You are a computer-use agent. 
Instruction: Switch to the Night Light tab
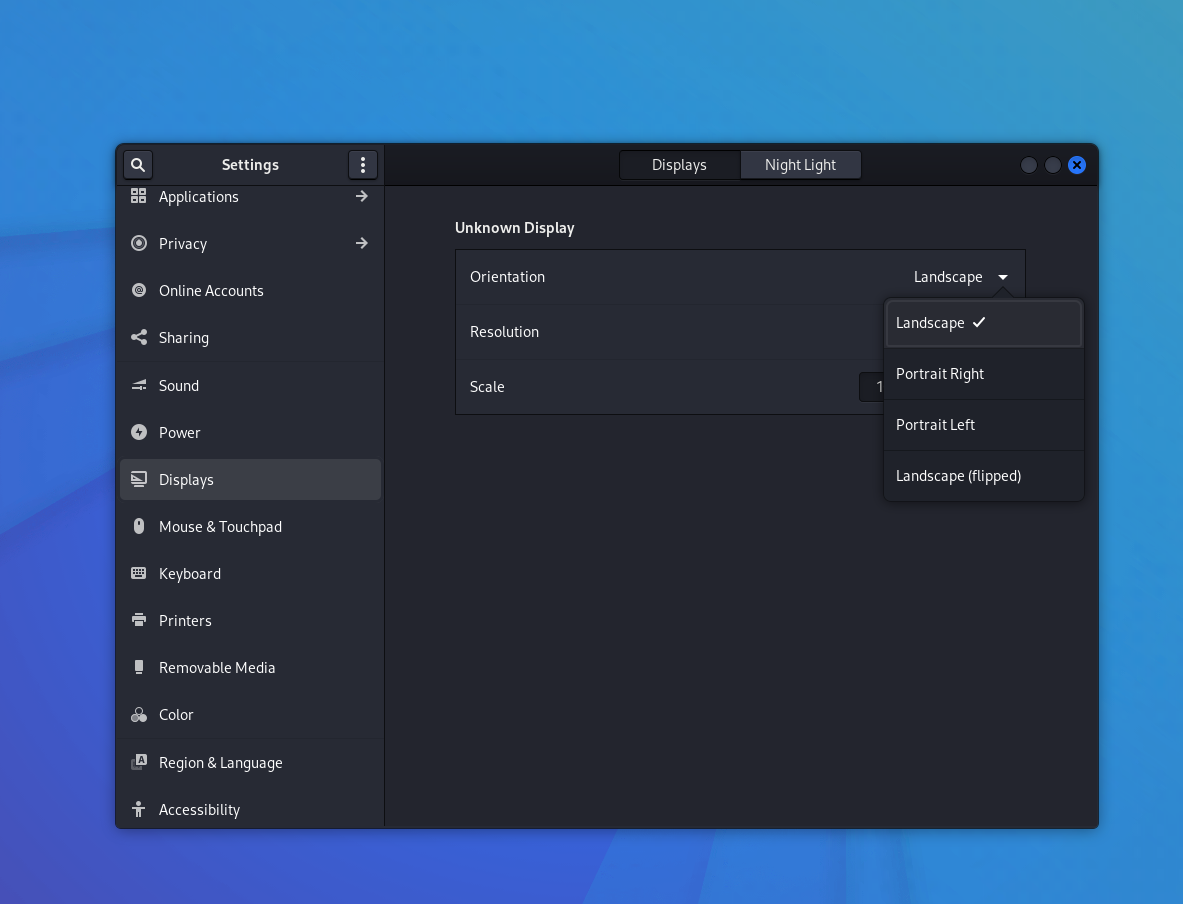point(800,165)
